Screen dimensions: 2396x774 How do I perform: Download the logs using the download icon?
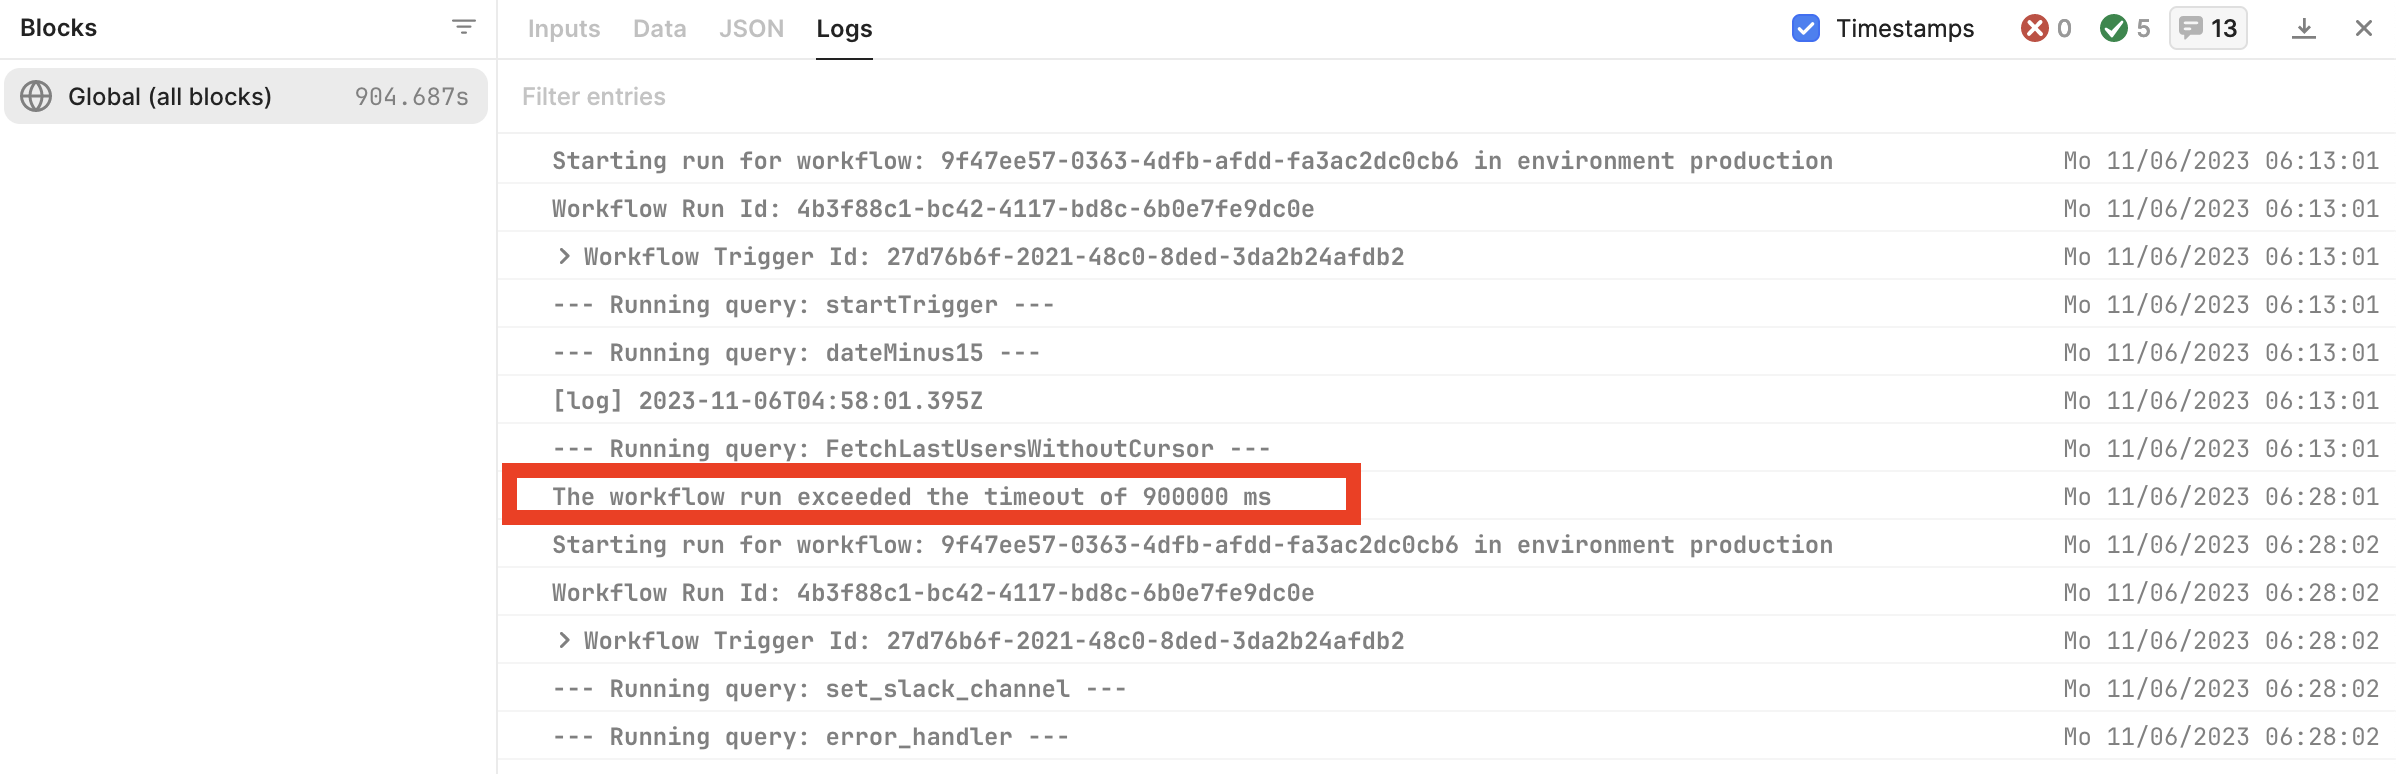pyautogui.click(x=2304, y=28)
